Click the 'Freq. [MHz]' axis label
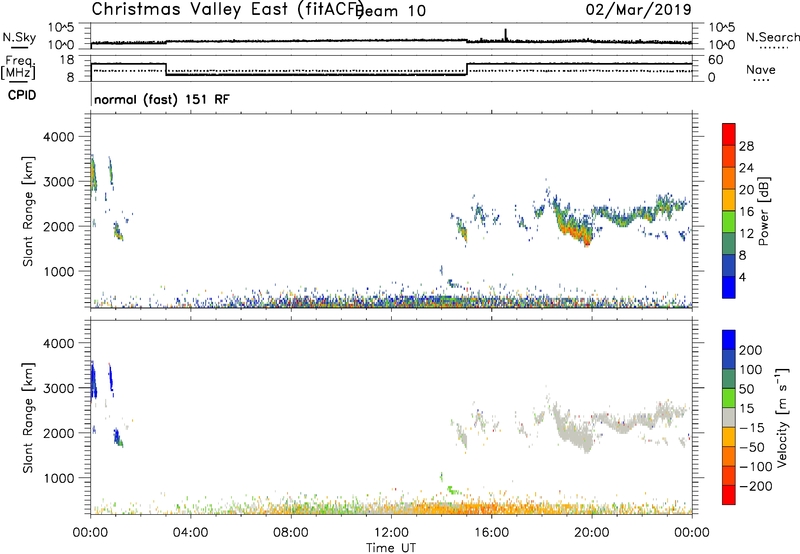Viewport: 800px width, 554px height. [18, 67]
